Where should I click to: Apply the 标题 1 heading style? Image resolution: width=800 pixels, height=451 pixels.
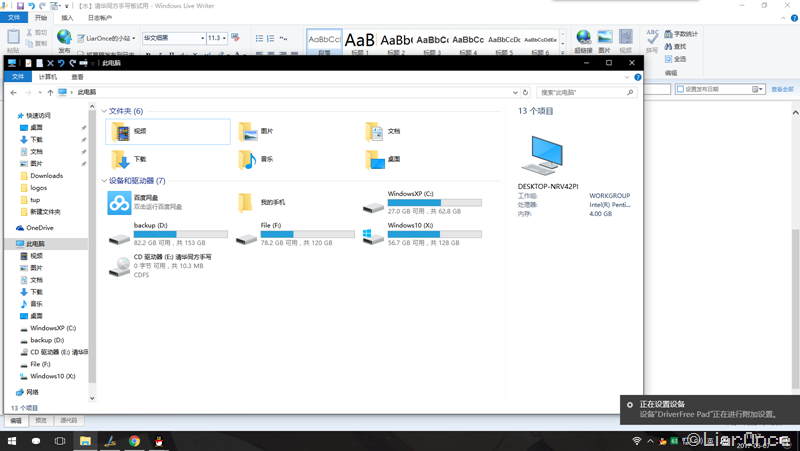click(360, 42)
